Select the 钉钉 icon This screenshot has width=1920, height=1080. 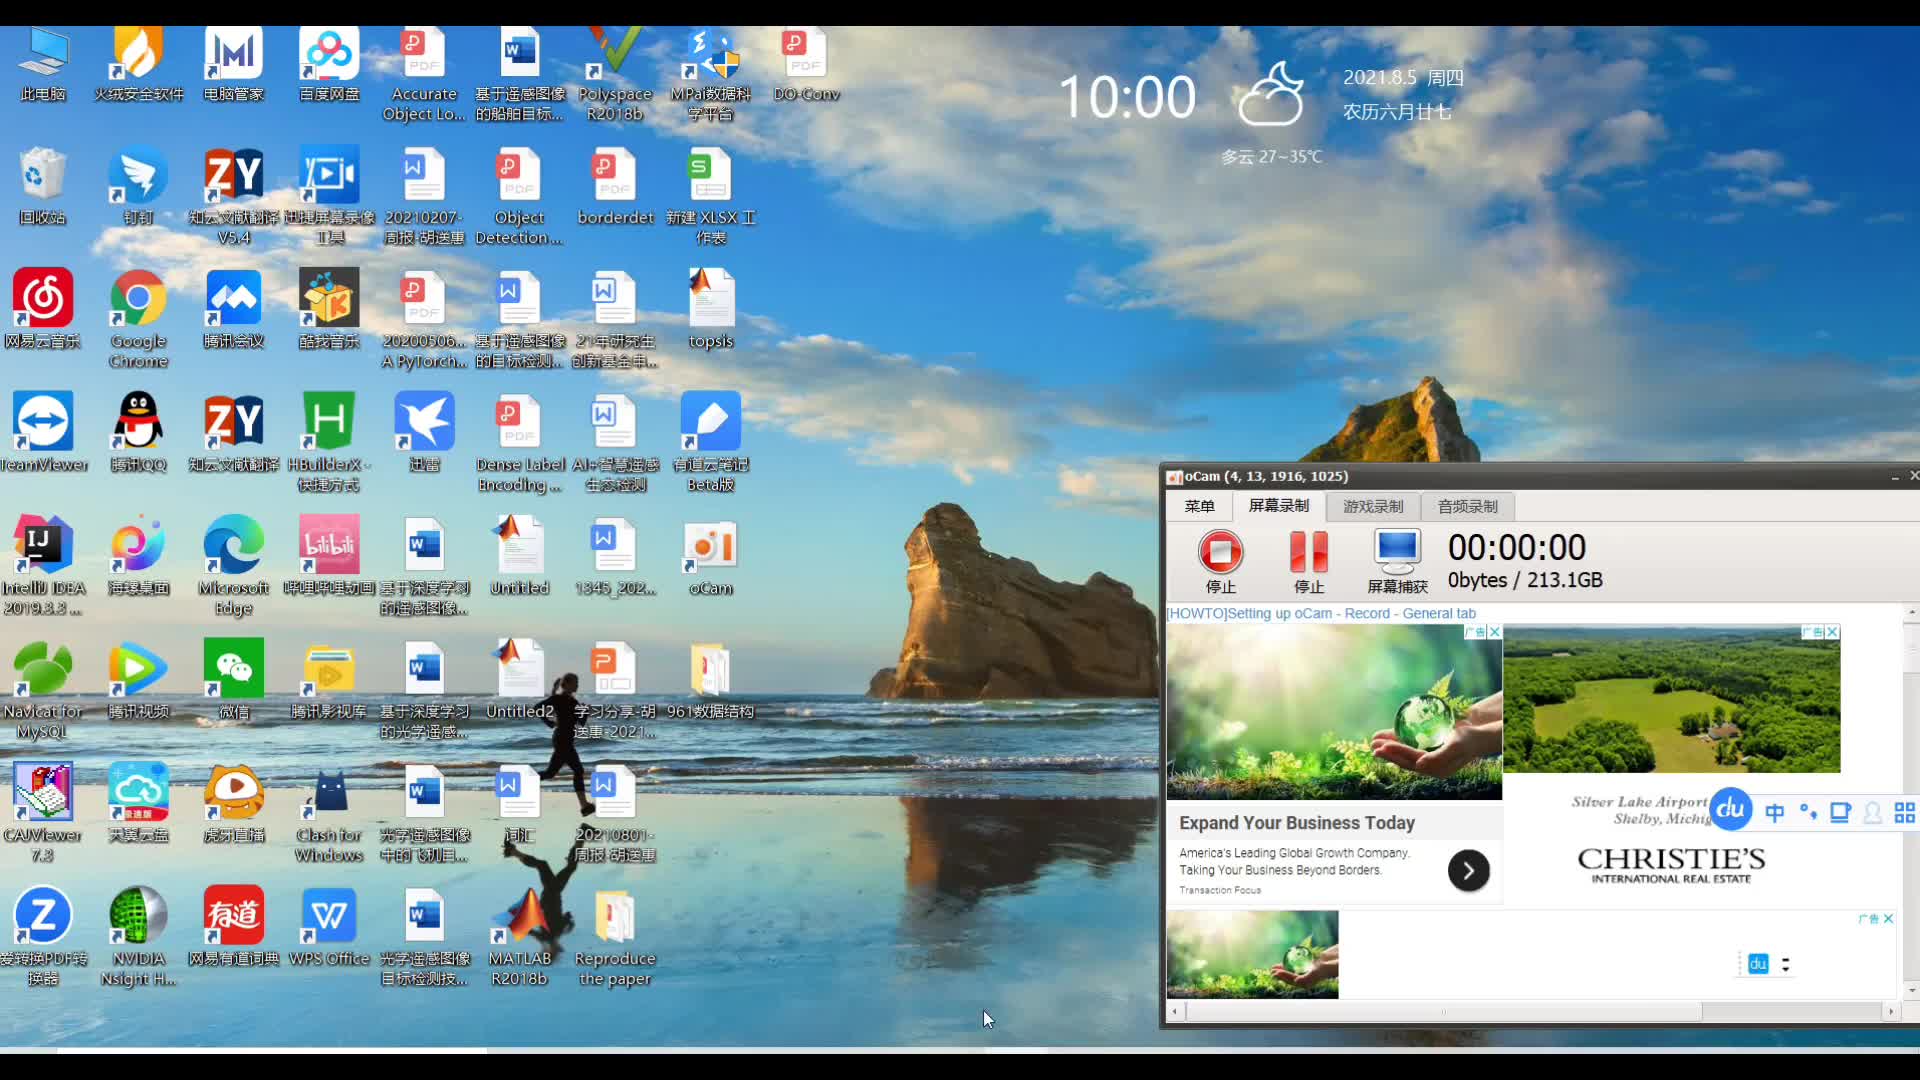139,187
